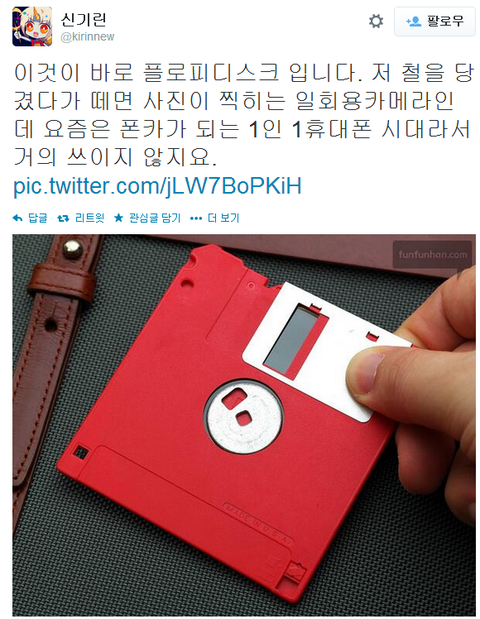This screenshot has height=619, width=480.
Task: Click the person-plus icon inside follow button
Action: click(x=413, y=21)
